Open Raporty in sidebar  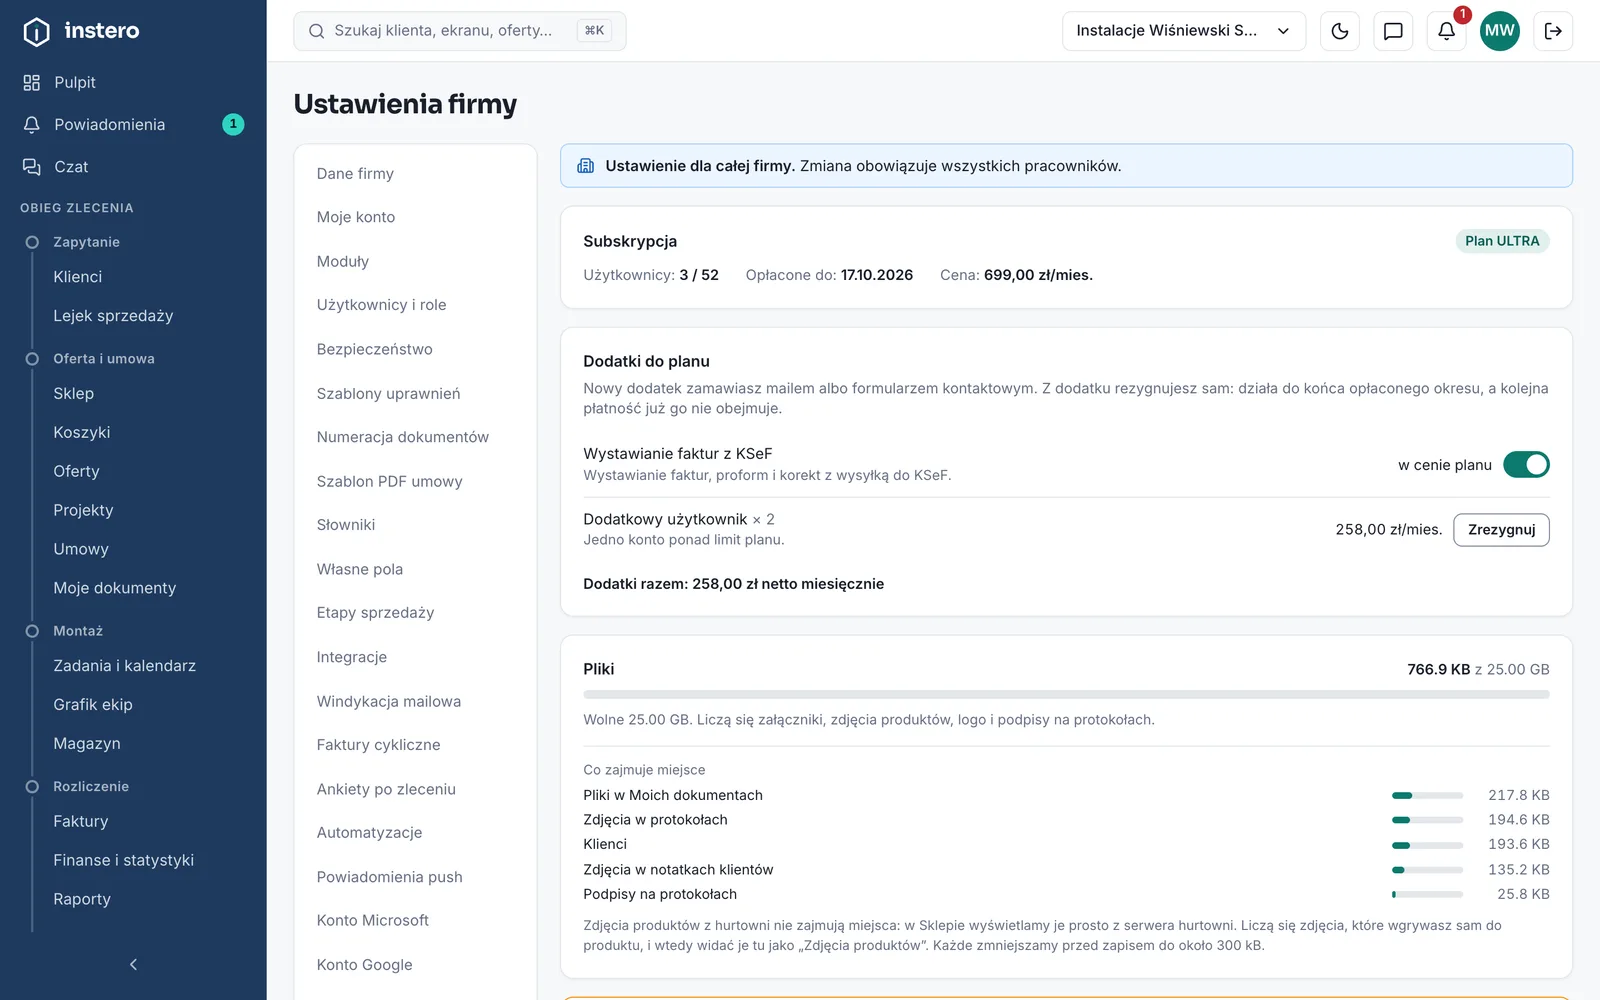click(82, 899)
